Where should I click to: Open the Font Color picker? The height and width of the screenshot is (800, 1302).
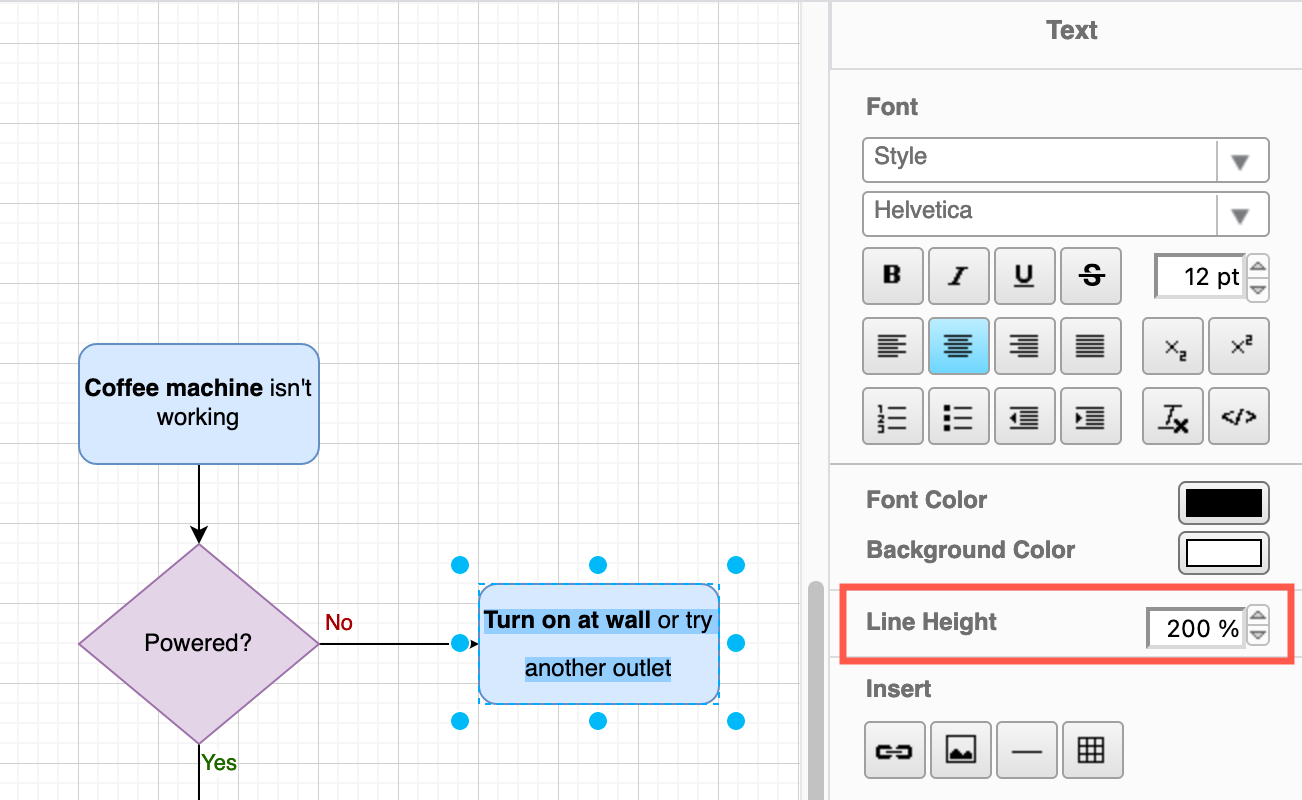click(1223, 503)
